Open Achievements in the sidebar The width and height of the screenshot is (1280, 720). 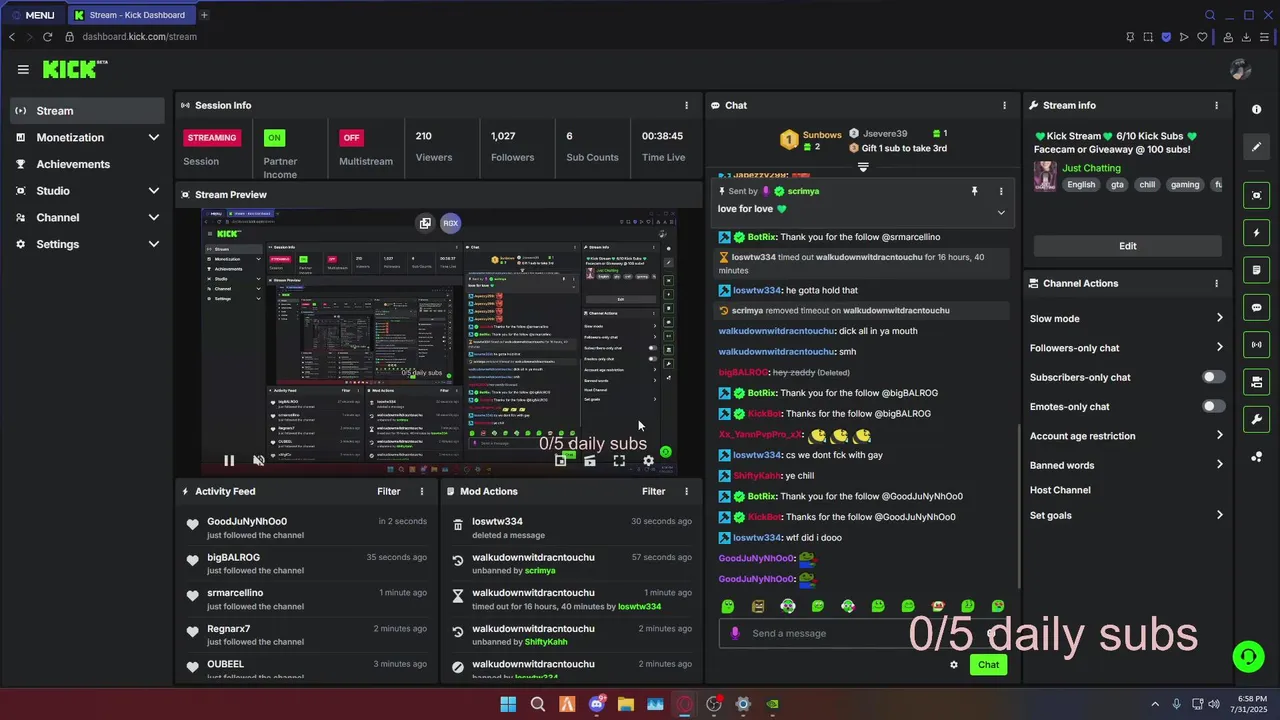click(87, 164)
